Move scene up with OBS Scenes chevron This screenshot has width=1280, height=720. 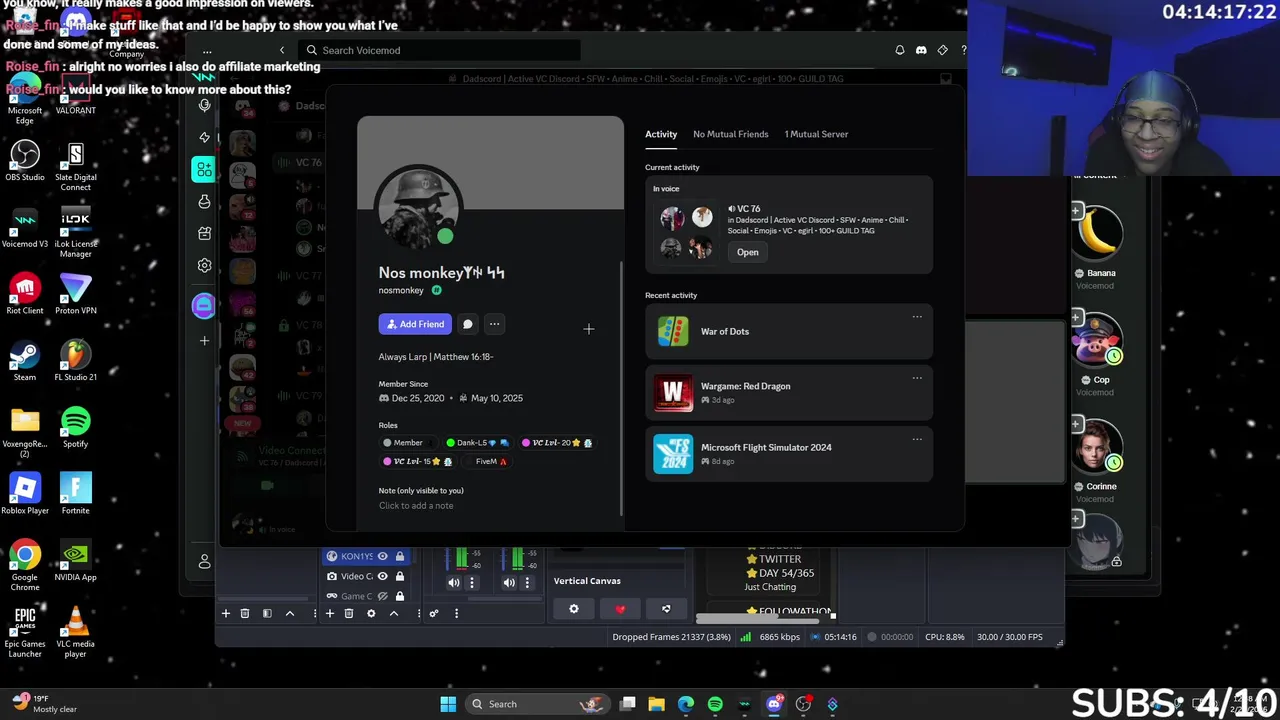pos(290,613)
